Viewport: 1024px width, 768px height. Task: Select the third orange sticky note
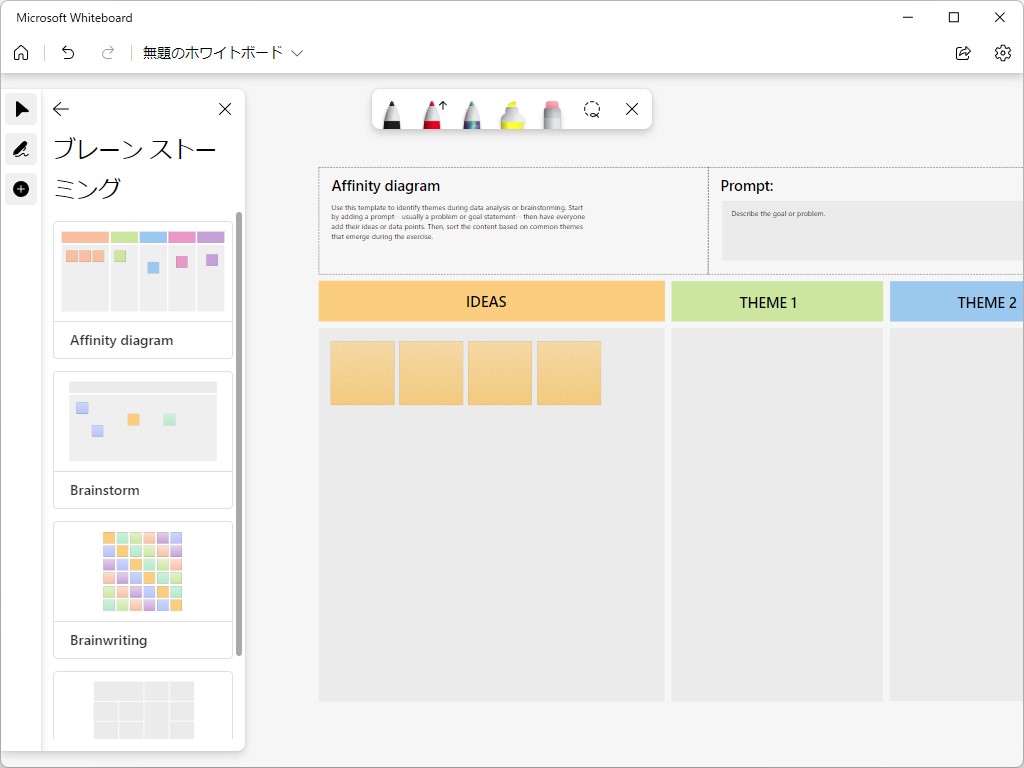[500, 373]
